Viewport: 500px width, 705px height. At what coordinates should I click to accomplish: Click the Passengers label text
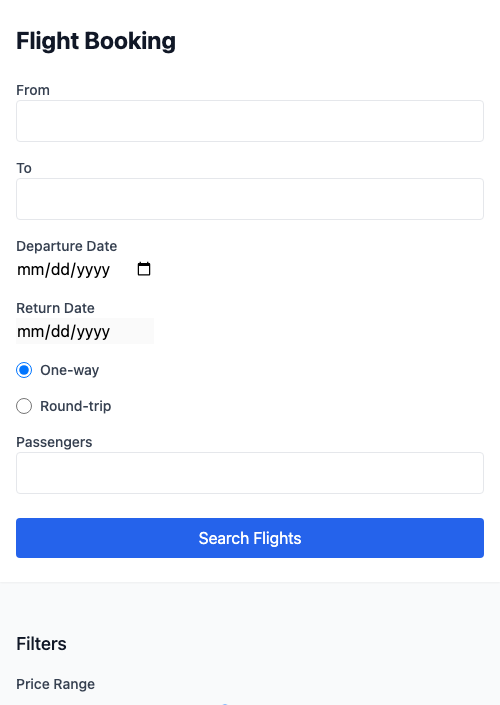point(54,442)
